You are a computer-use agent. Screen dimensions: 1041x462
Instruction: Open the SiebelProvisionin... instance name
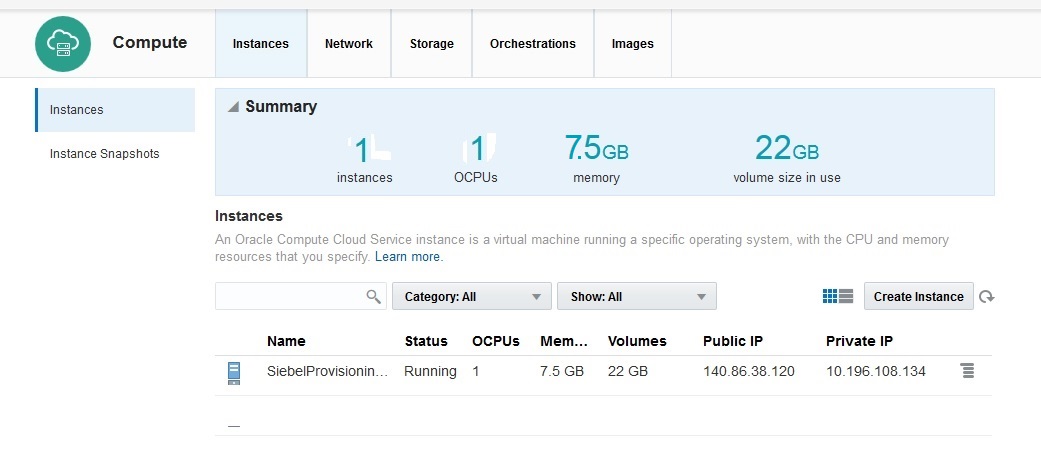click(x=327, y=371)
